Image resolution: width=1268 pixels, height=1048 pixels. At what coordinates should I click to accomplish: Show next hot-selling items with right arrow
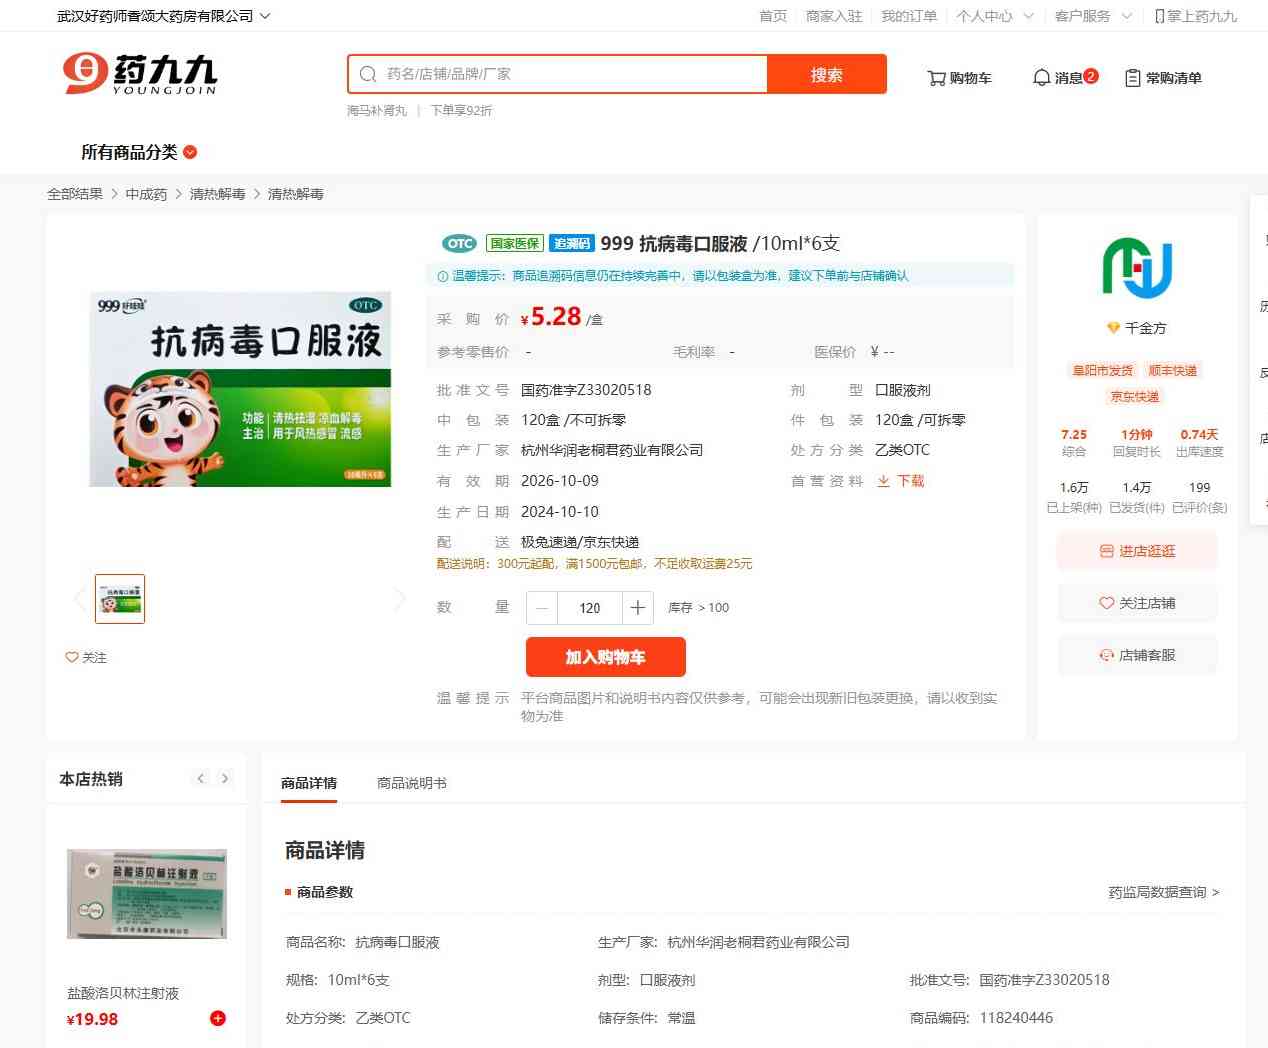(x=225, y=779)
